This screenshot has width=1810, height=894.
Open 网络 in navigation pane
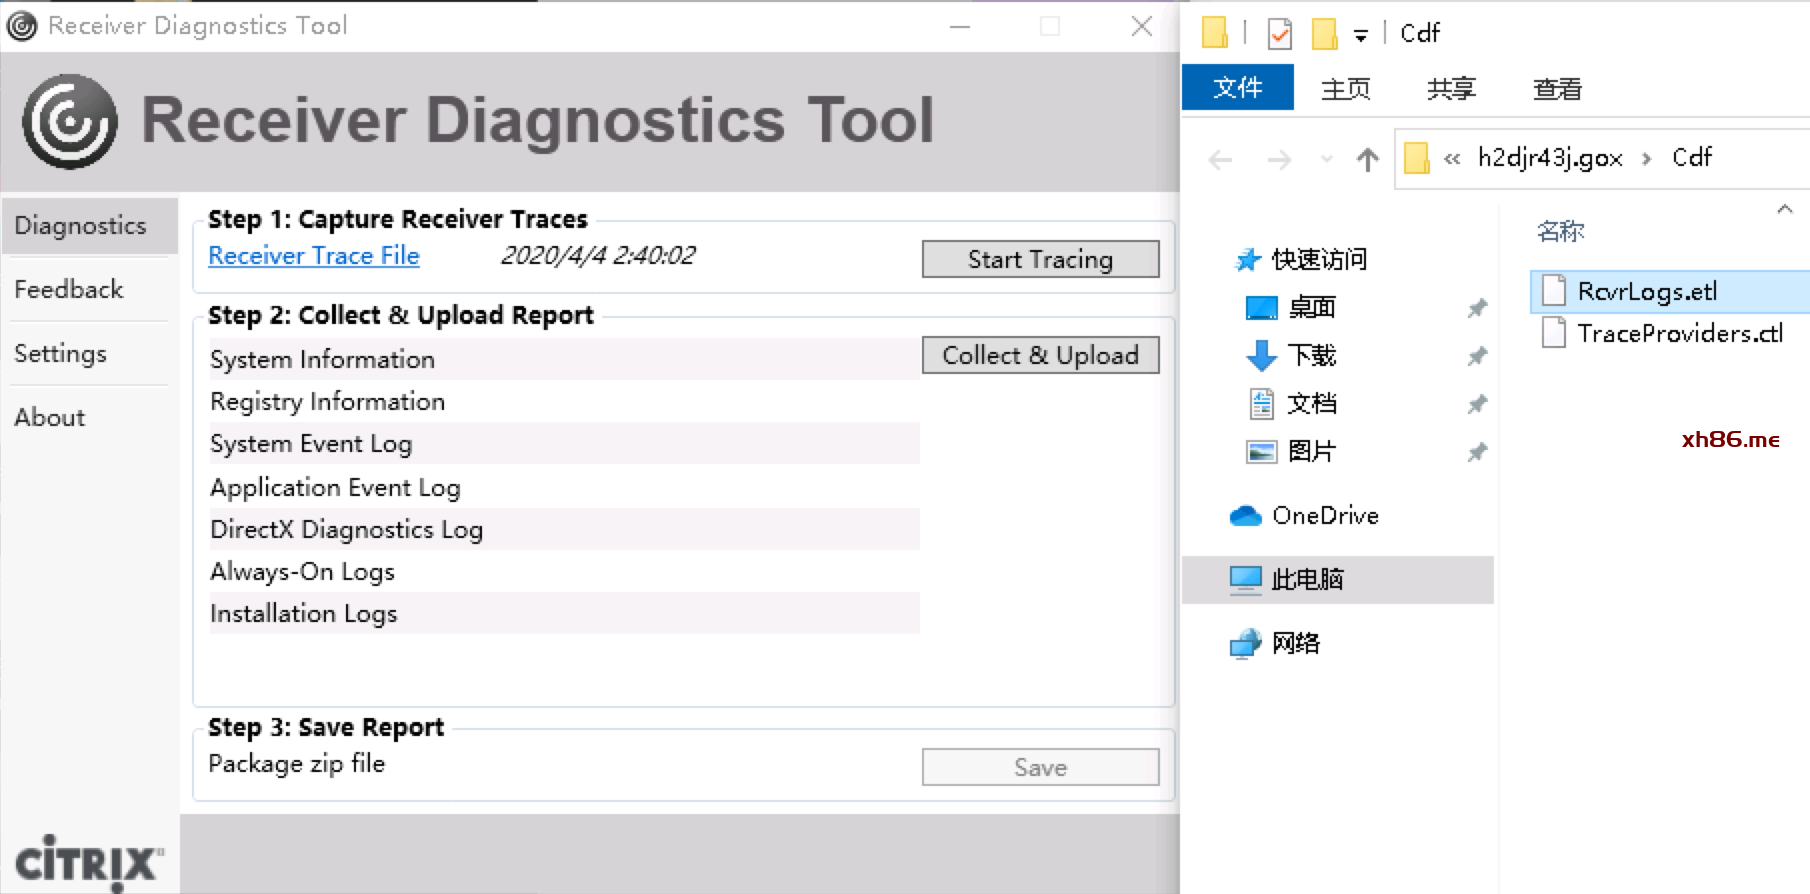pos(1296,643)
